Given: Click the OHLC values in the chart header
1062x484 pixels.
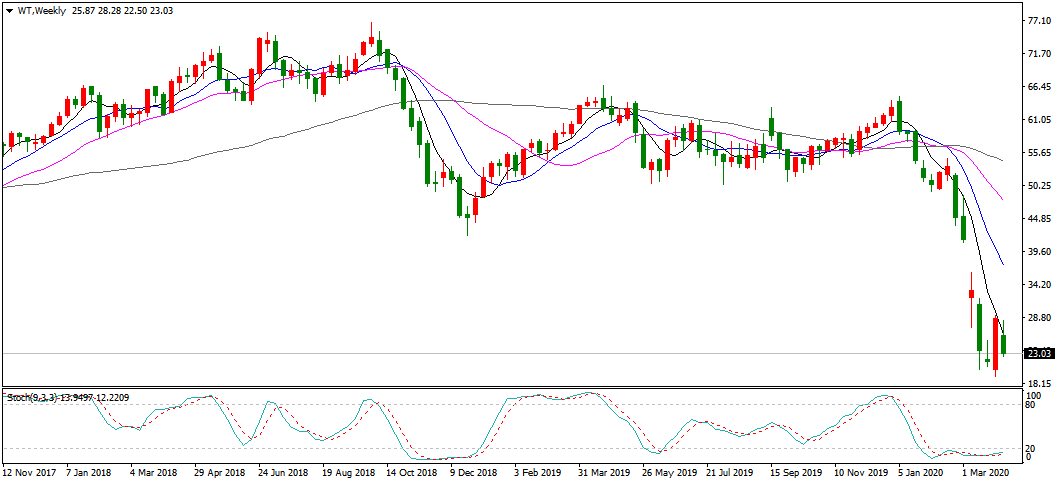Looking at the screenshot, I should 118,10.
